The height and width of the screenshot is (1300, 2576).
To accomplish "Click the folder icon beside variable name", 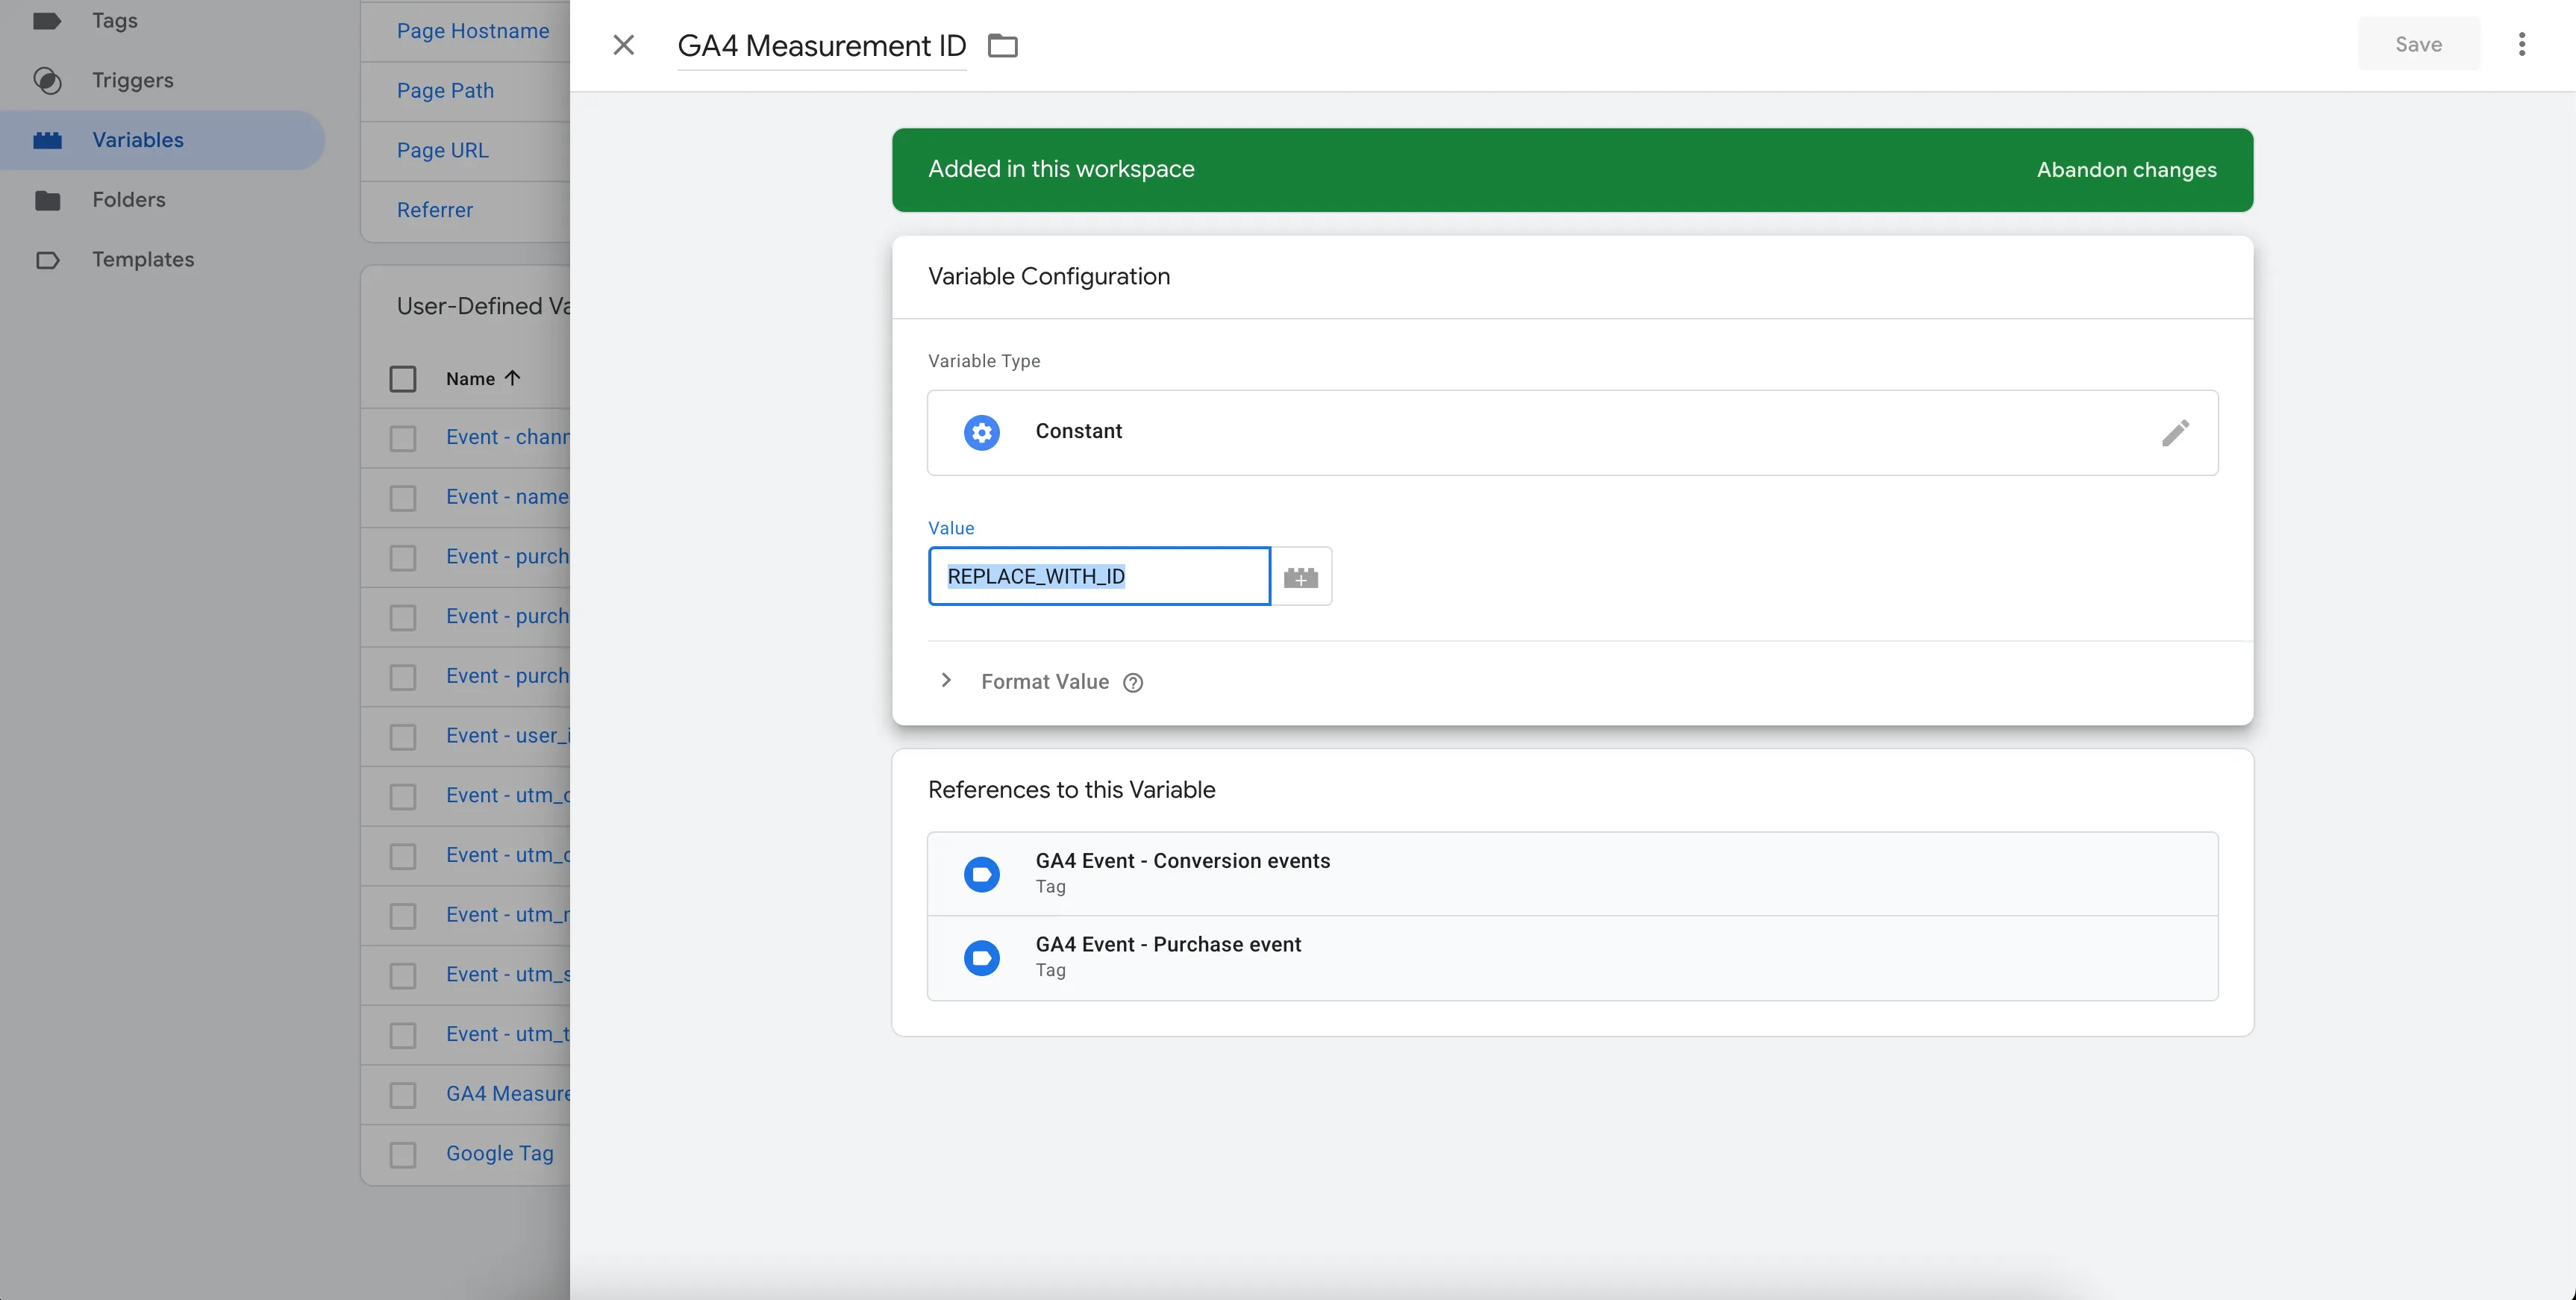I will 1002,46.
